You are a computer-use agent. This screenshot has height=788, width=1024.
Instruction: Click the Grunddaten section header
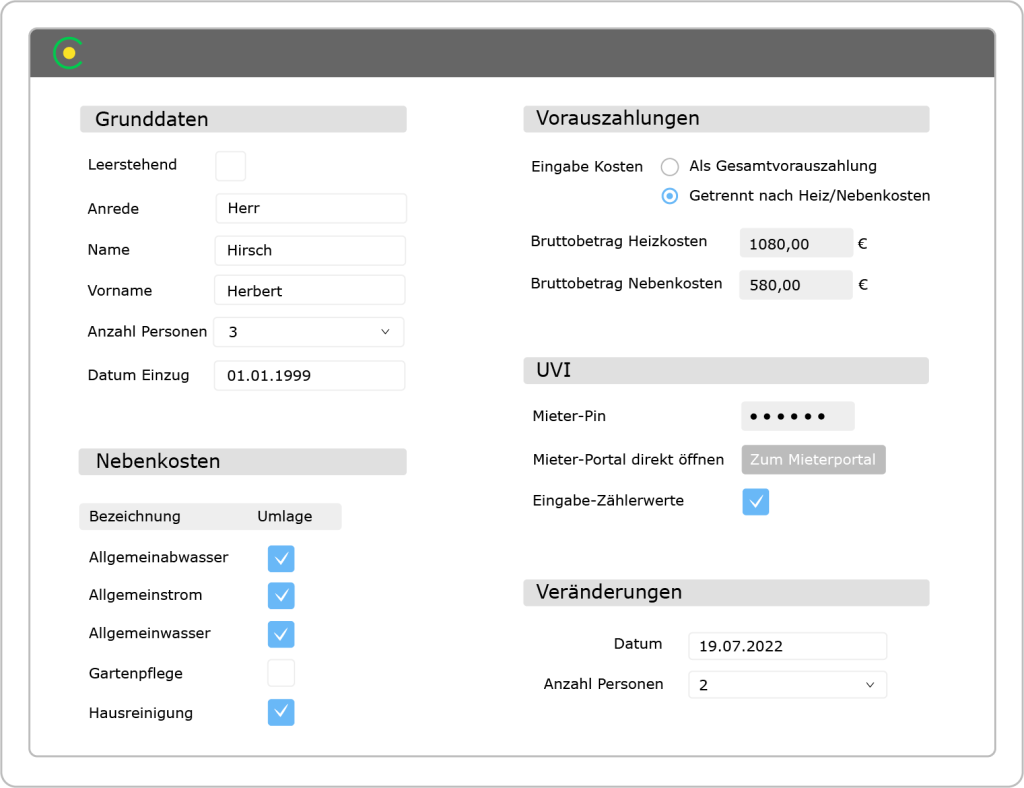click(x=243, y=119)
